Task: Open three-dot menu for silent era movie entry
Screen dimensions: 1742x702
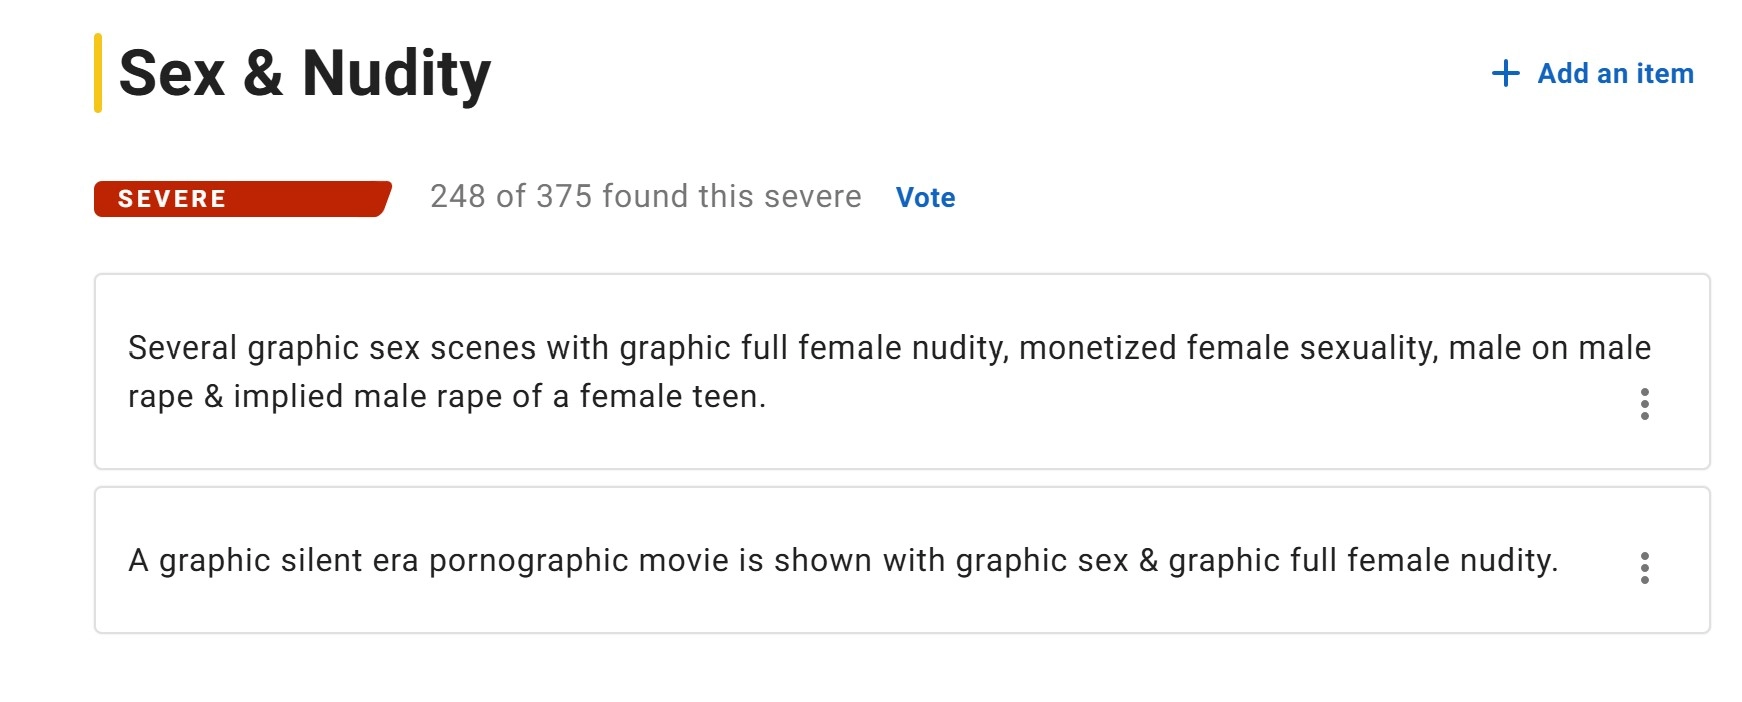Action: (1644, 568)
